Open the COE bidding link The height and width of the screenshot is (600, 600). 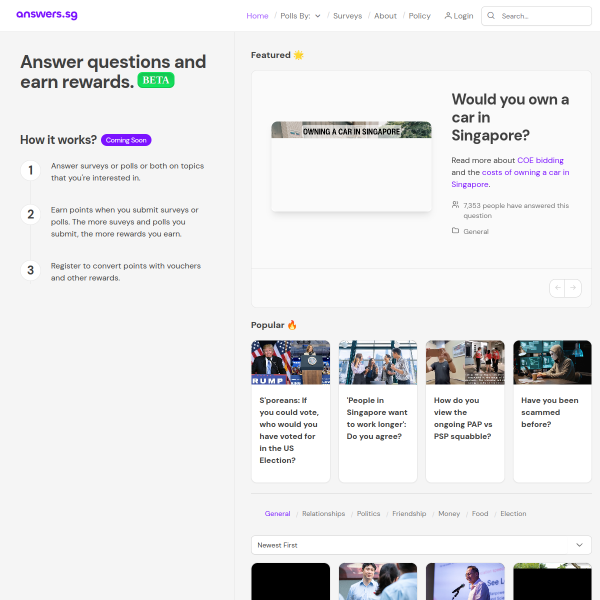click(x=540, y=160)
